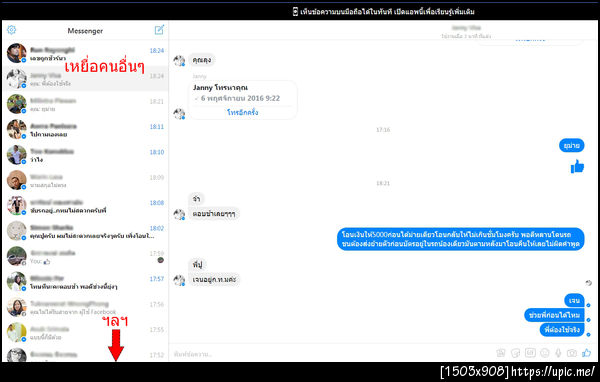Click 'โทรอีกครั้ง' call again link
This screenshot has height=382, width=600.
point(243,112)
